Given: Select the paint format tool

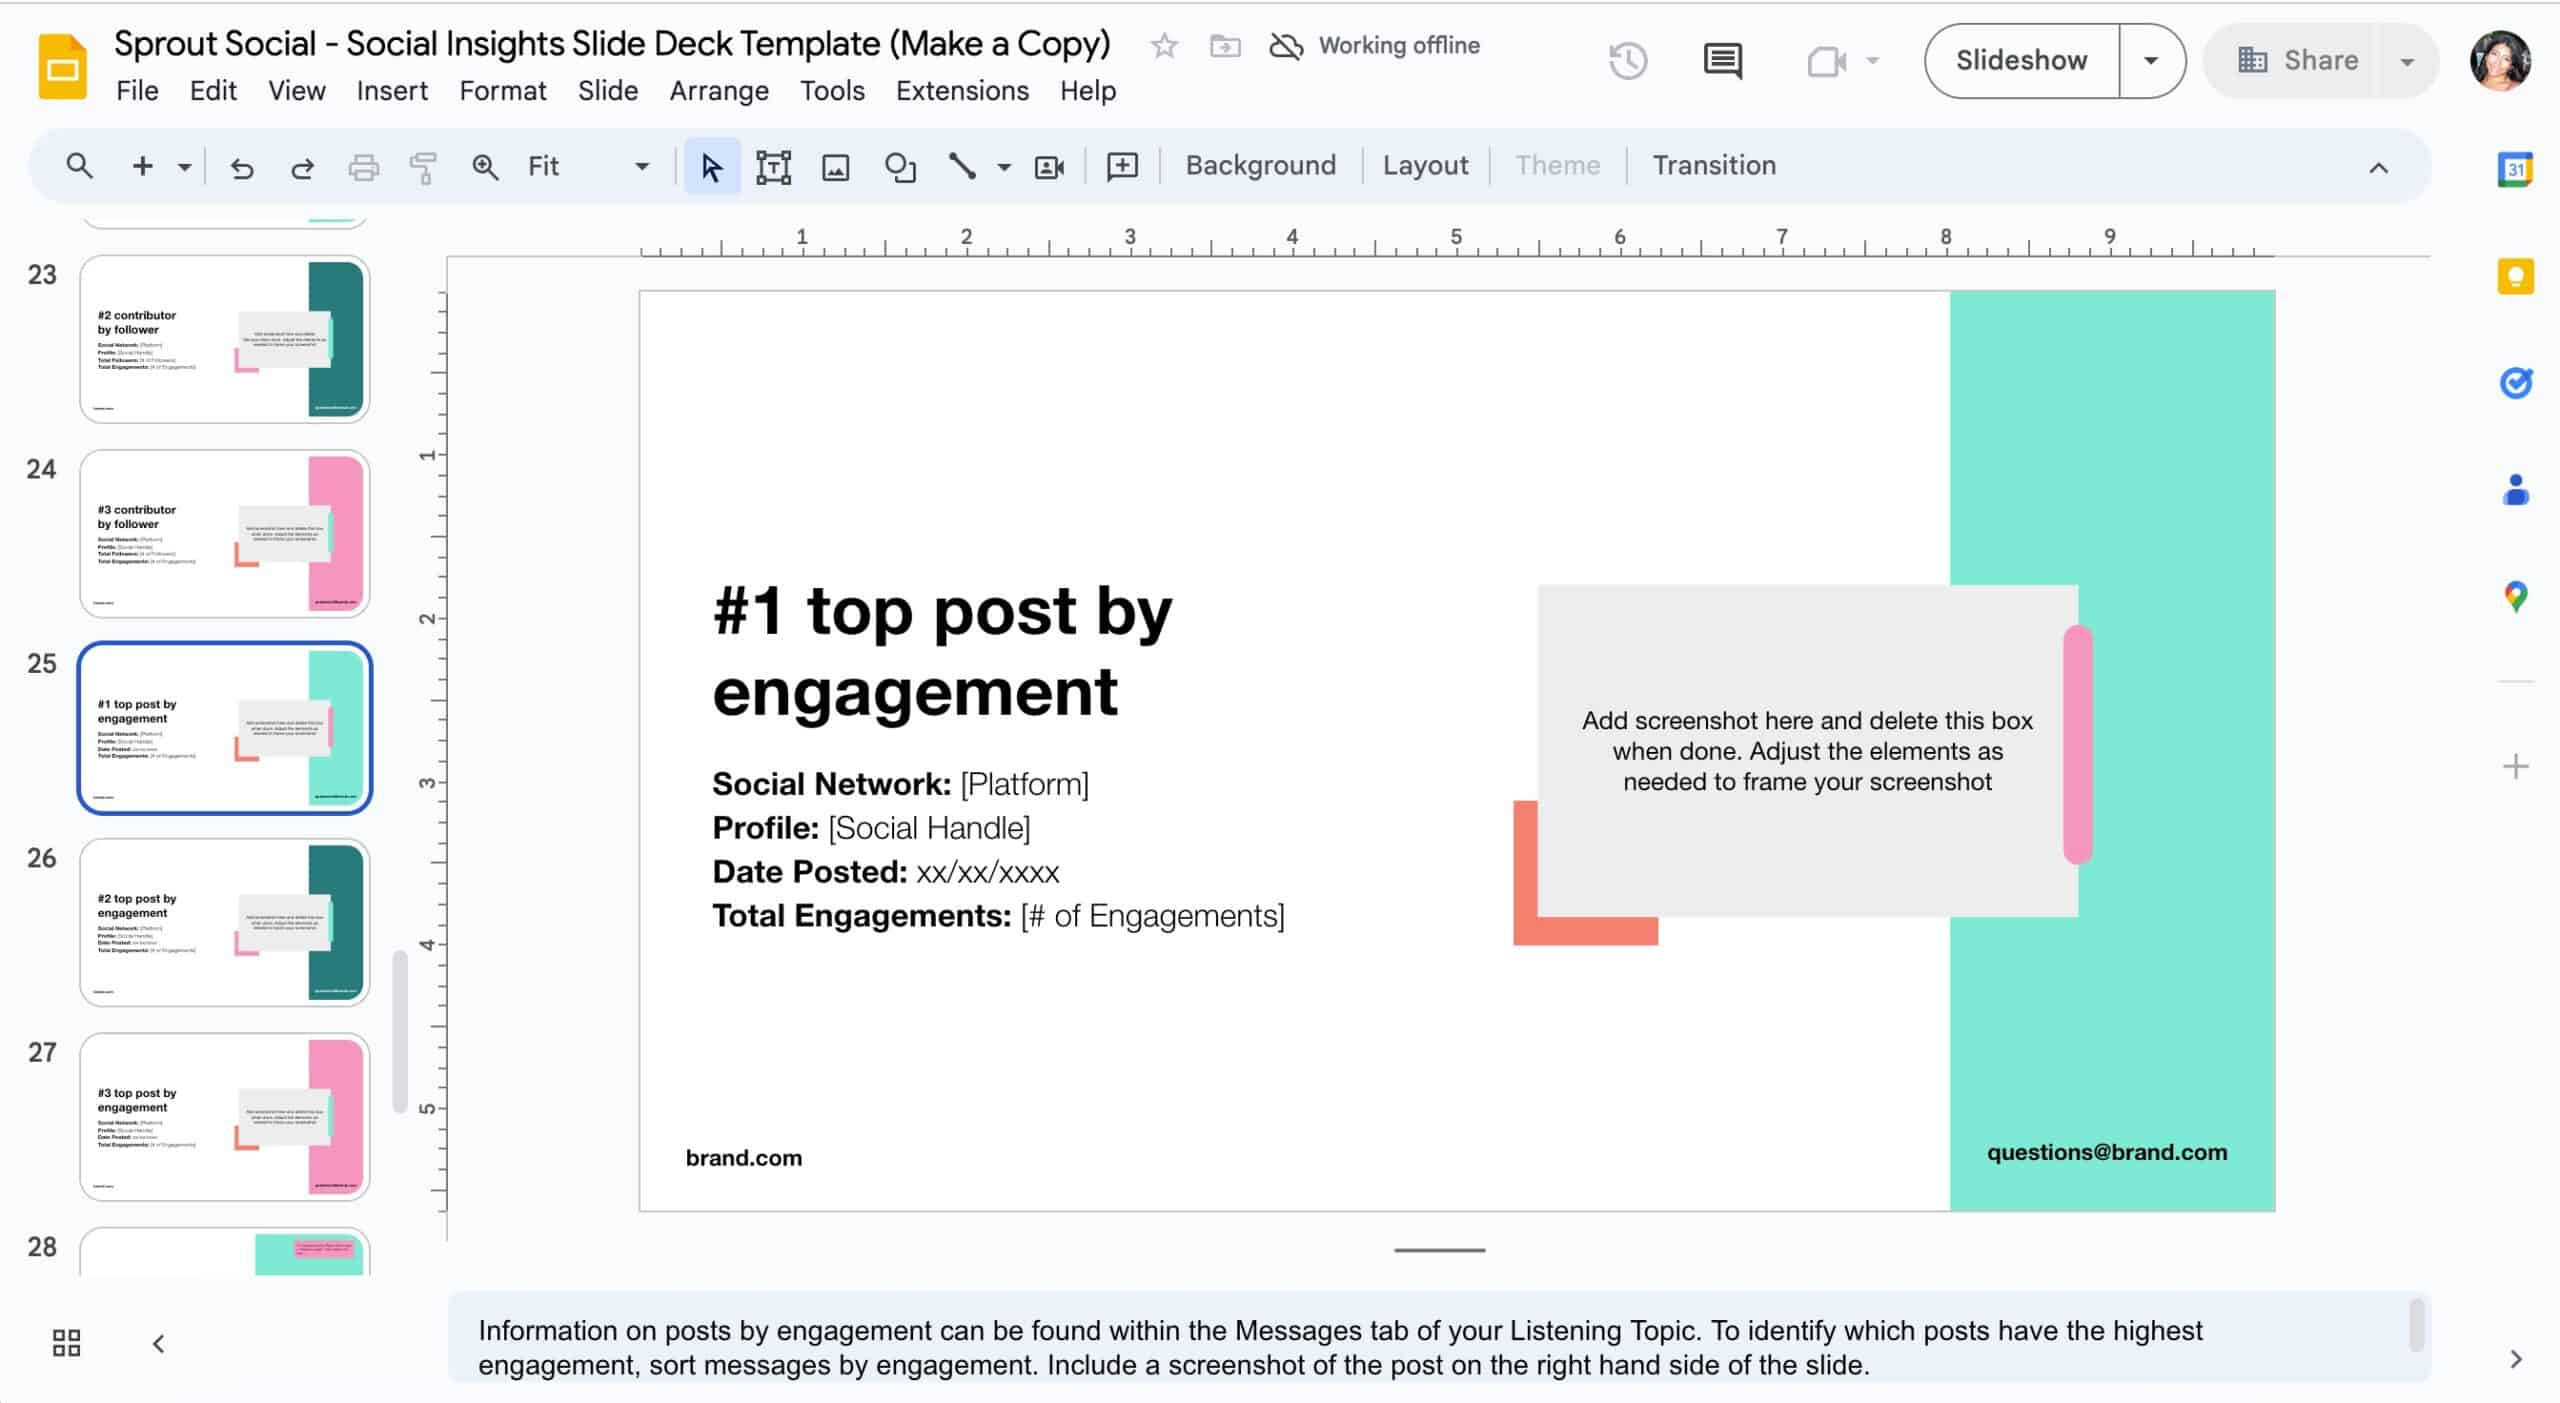Looking at the screenshot, I should coord(424,166).
